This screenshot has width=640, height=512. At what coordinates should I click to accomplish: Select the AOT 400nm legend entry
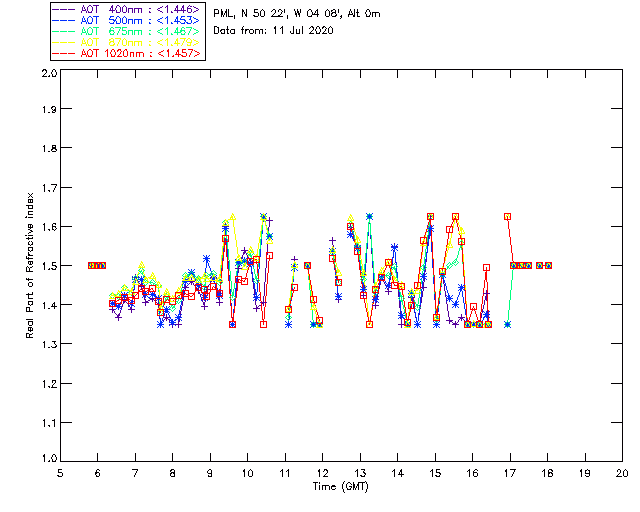point(127,9)
